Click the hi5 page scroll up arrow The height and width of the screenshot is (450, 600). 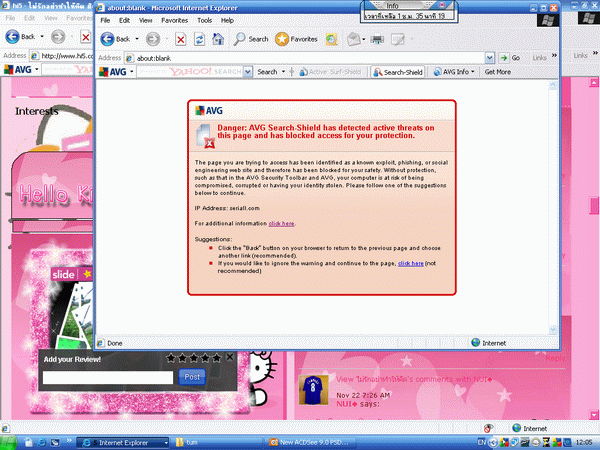594,82
